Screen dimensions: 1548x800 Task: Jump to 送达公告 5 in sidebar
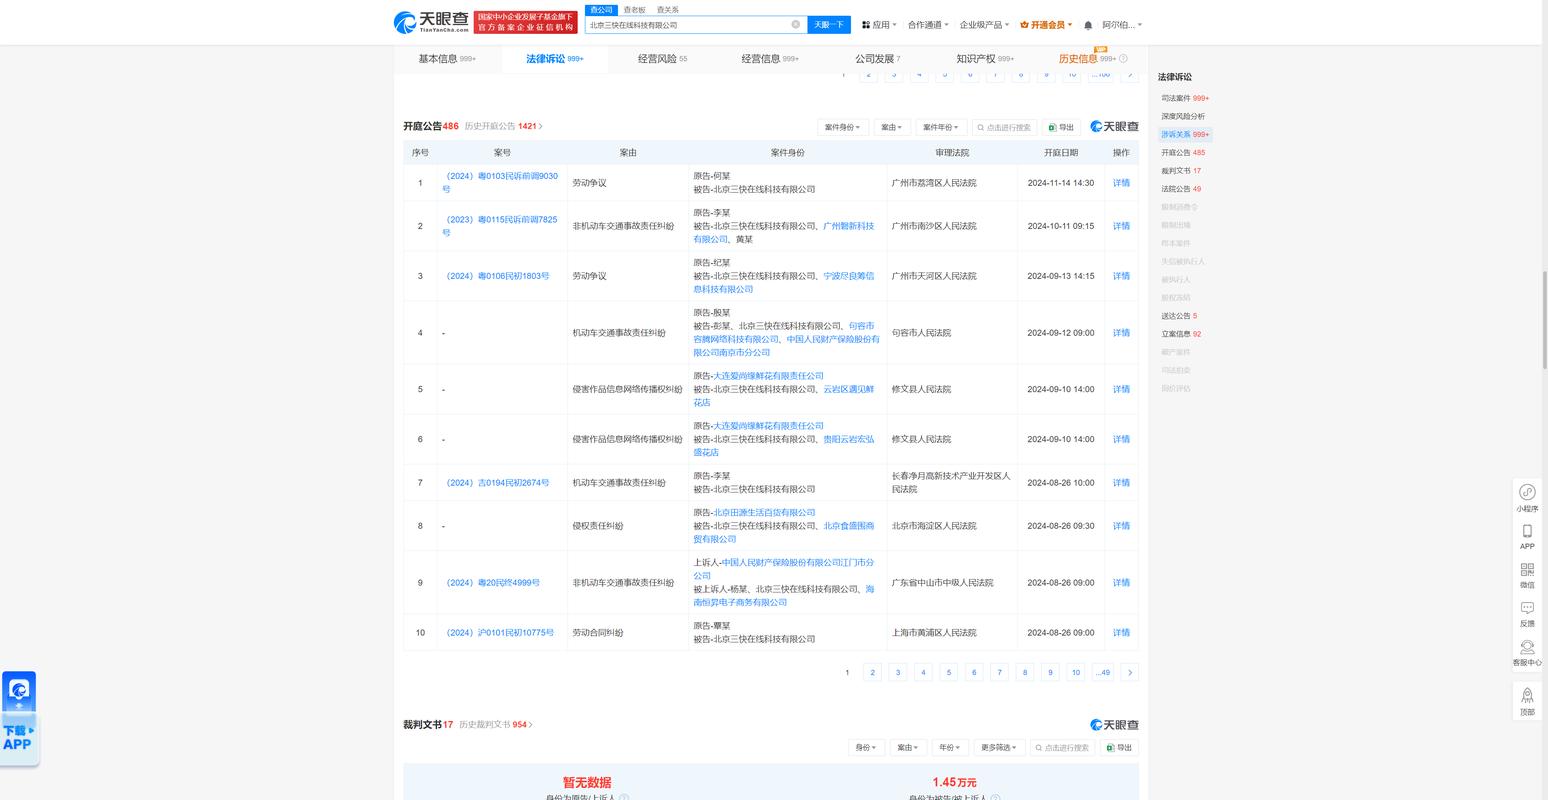[x=1179, y=316]
